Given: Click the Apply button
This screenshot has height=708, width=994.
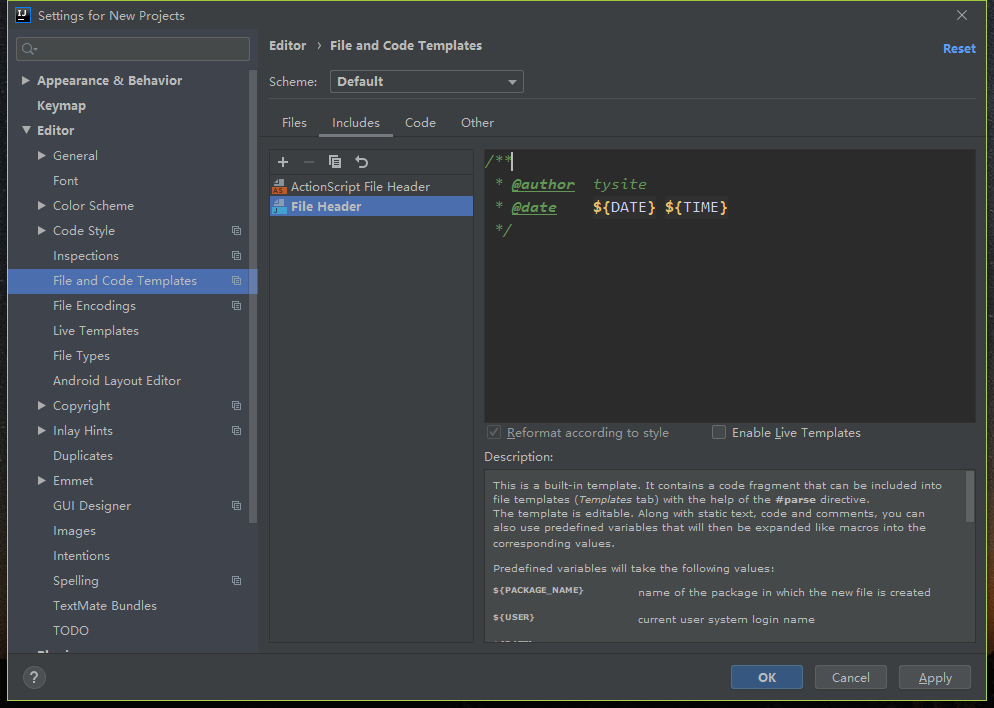Looking at the screenshot, I should point(935,678).
